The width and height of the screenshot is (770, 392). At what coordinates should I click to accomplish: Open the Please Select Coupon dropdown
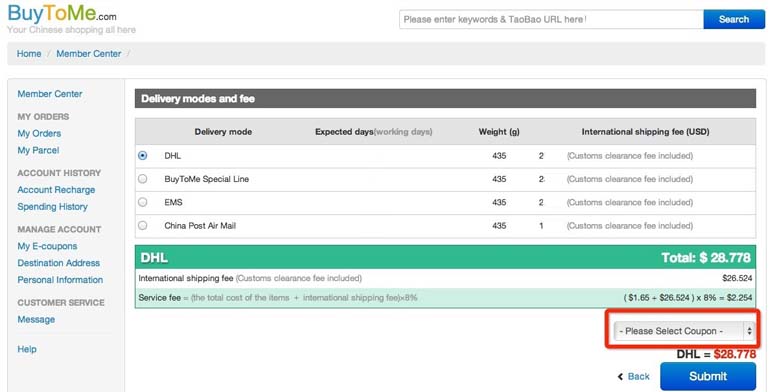pyautogui.click(x=684, y=331)
